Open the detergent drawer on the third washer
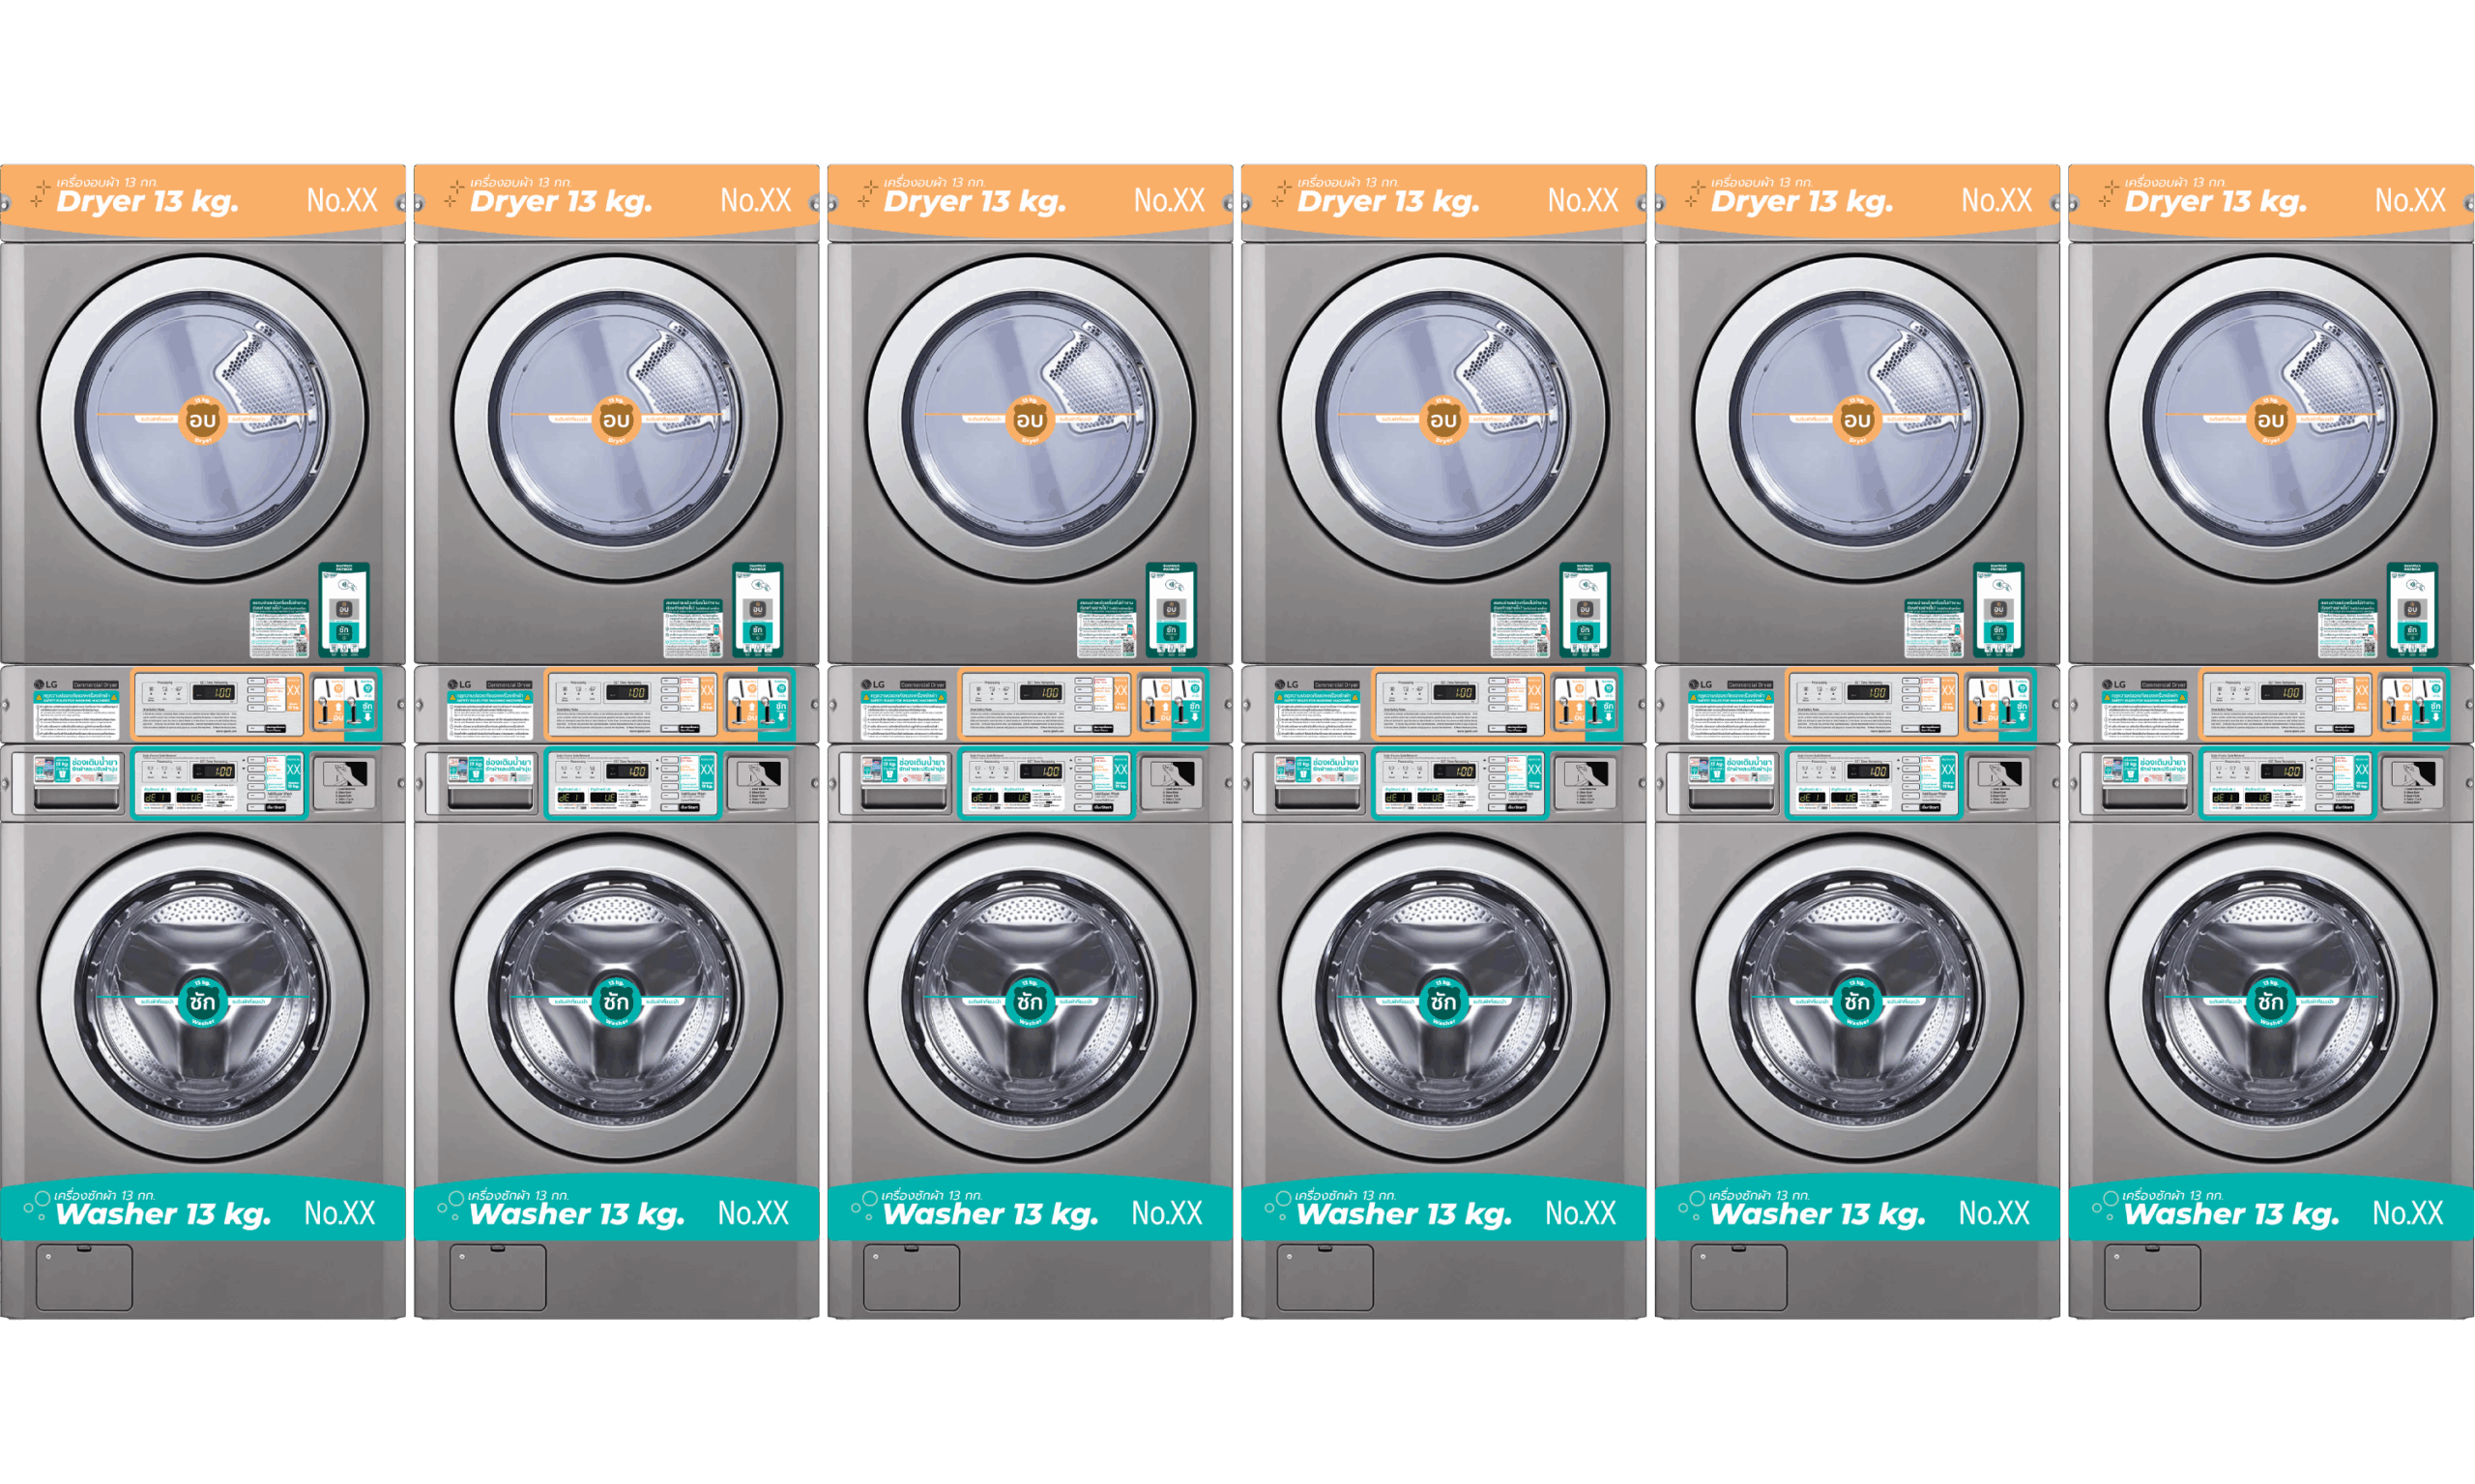 coord(905,796)
